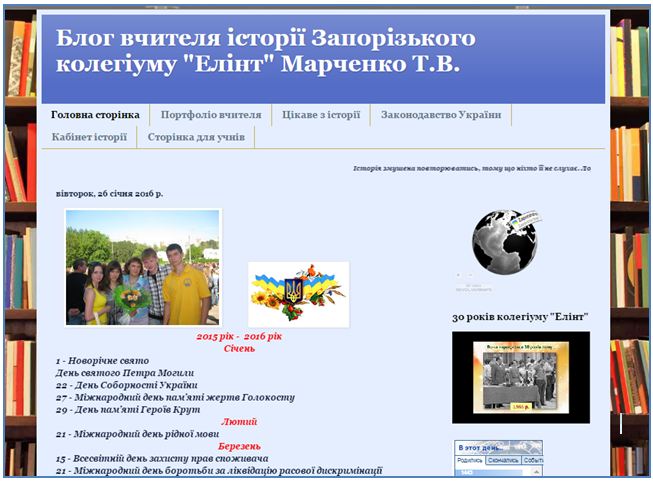Click the rotating globe visitor map widget
This screenshot has height=482, width=653.
505,243
